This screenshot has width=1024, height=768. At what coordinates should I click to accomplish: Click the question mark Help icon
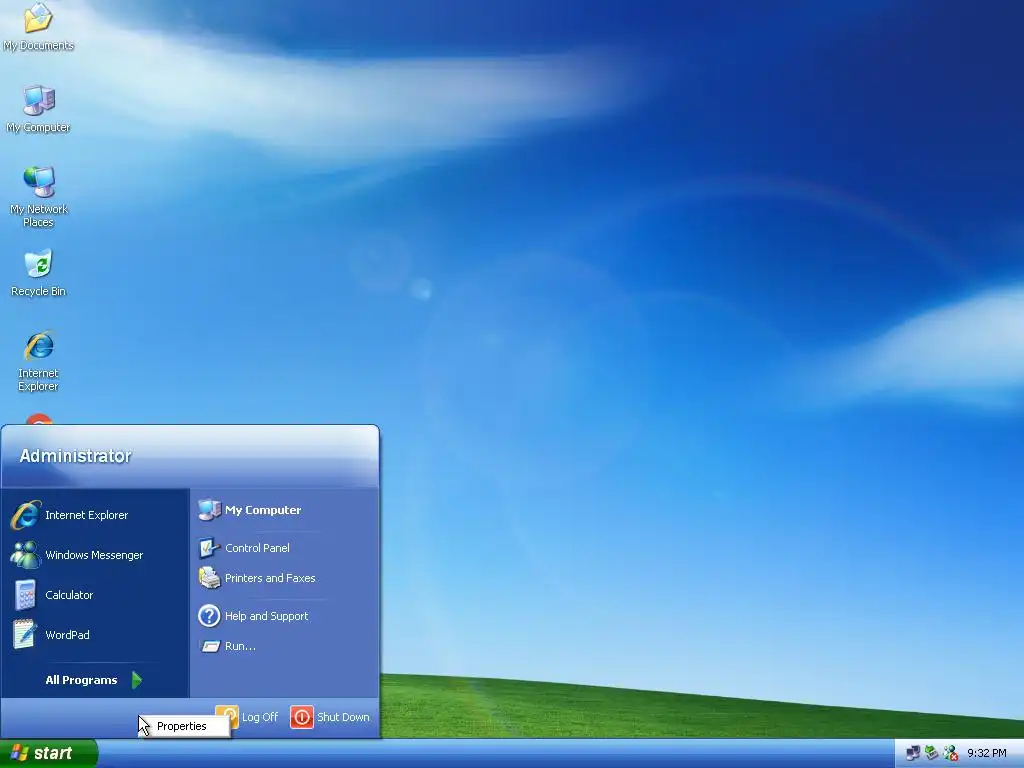209,616
